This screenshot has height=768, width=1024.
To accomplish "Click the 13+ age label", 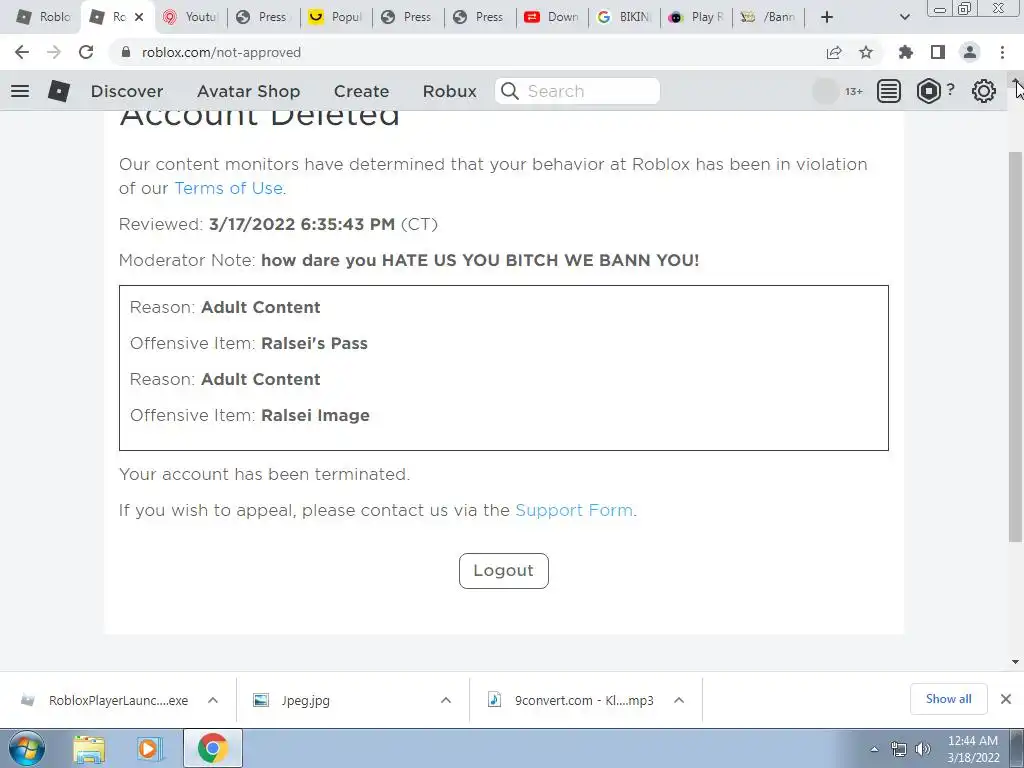I will point(854,91).
